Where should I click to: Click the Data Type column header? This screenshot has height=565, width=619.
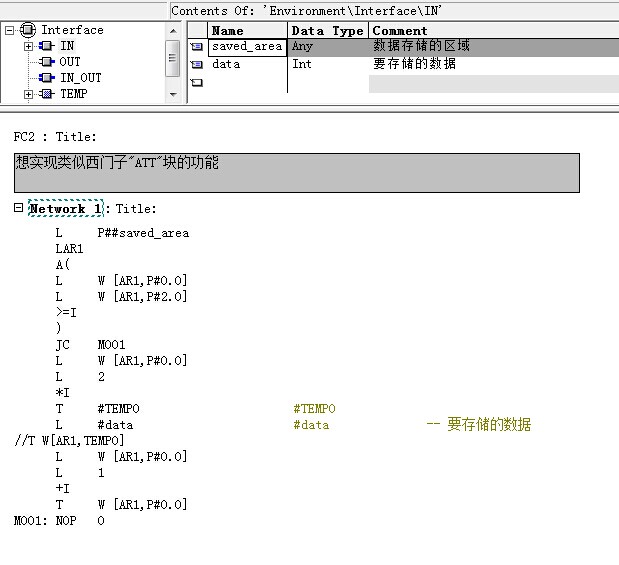pyautogui.click(x=328, y=30)
